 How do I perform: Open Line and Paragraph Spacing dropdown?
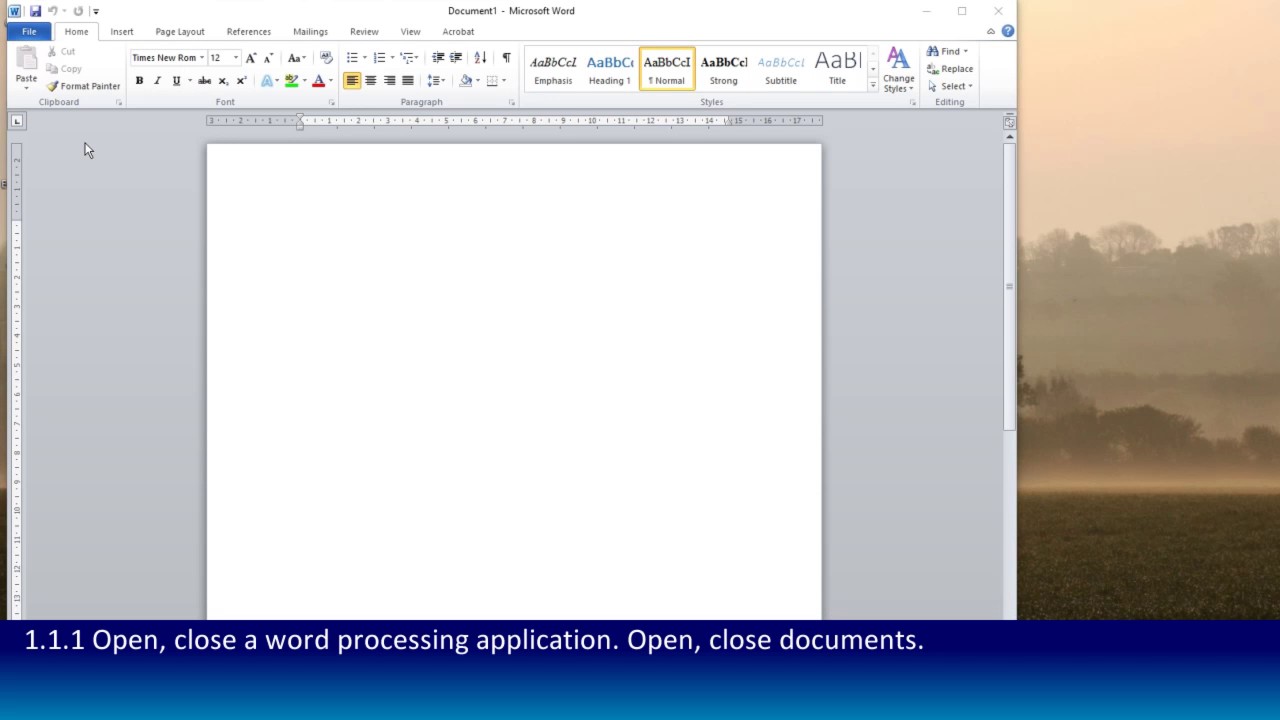(435, 81)
